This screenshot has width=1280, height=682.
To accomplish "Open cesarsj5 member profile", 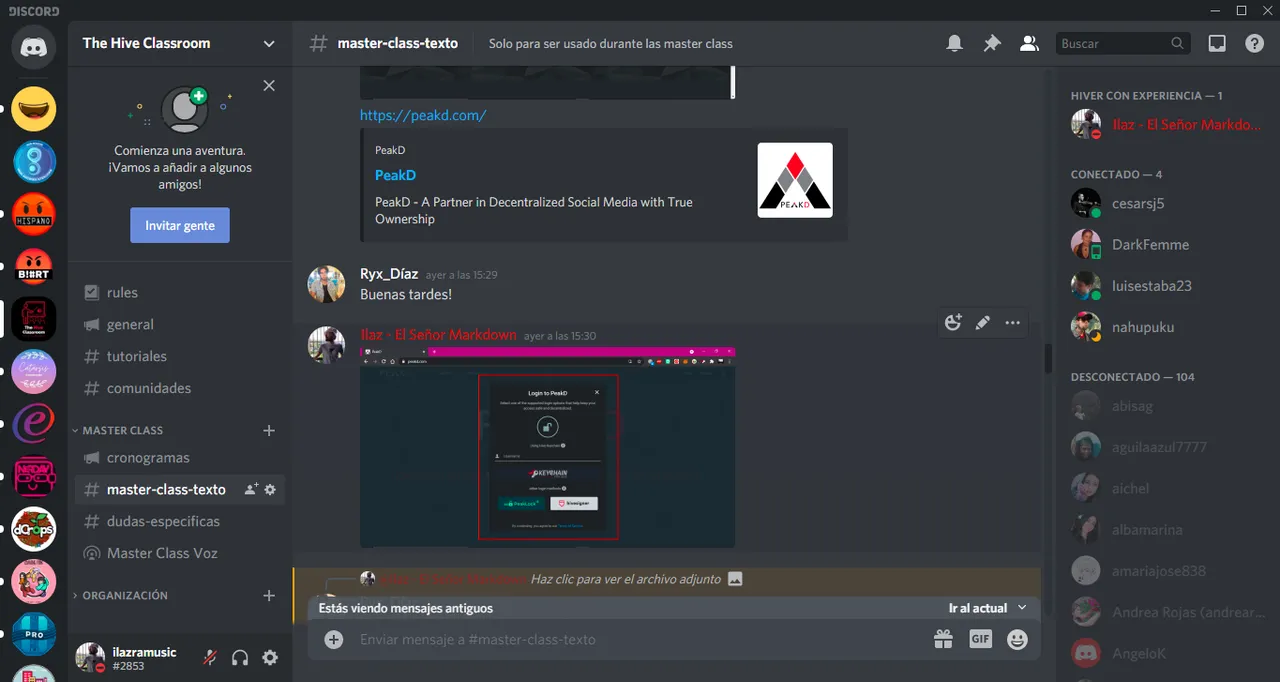I will pos(1168,203).
